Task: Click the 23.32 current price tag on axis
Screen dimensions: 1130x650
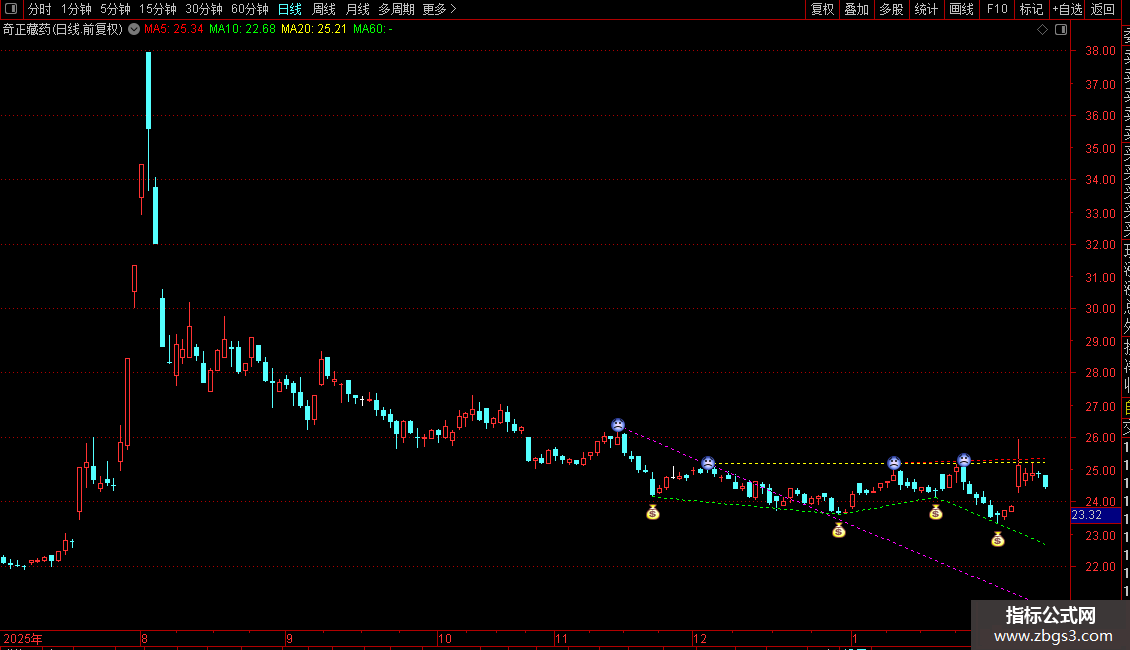Action: (x=1095, y=515)
